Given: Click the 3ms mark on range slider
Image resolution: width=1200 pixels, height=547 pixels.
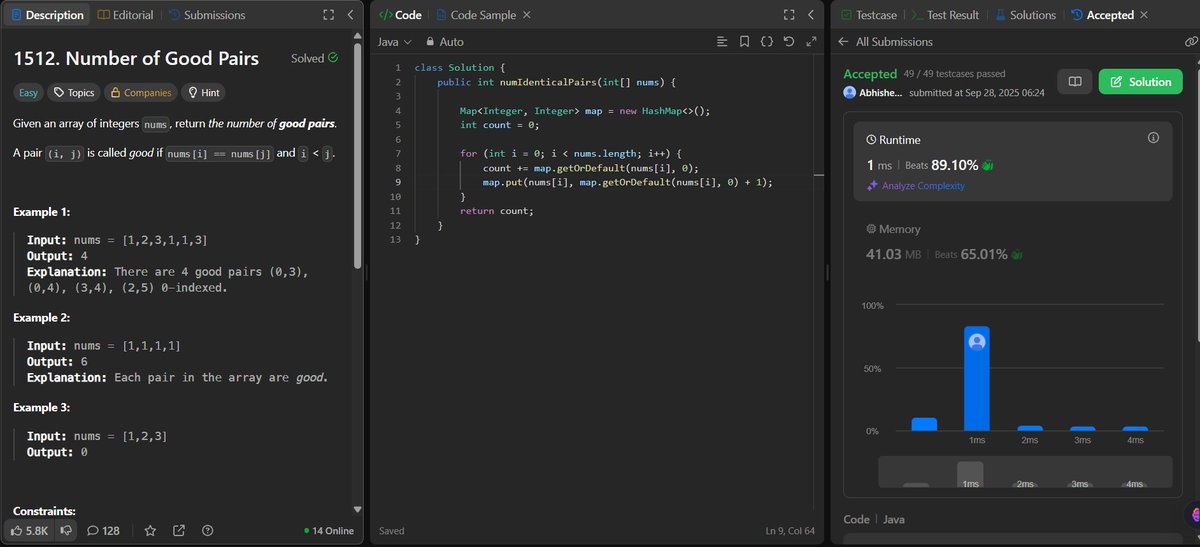Looking at the screenshot, I should click(1081, 484).
